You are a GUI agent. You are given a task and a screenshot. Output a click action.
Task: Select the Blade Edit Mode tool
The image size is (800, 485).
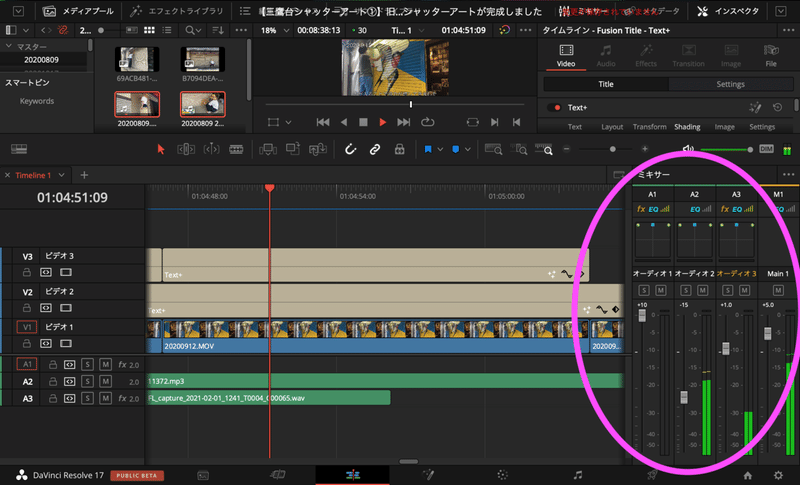(236, 149)
